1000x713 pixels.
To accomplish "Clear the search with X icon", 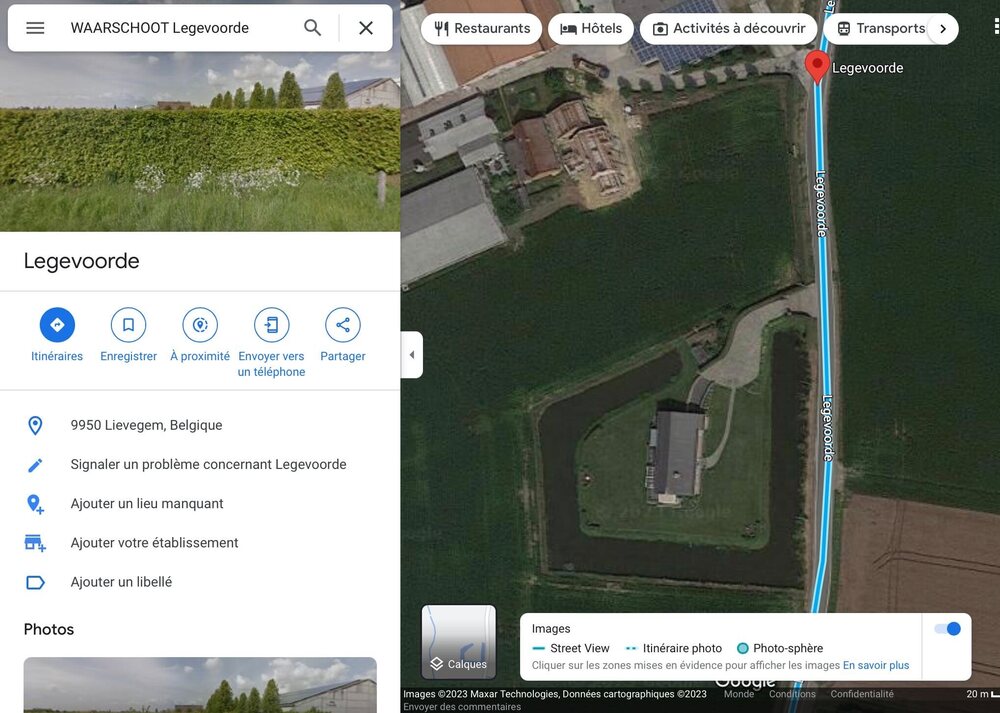I will coord(366,28).
